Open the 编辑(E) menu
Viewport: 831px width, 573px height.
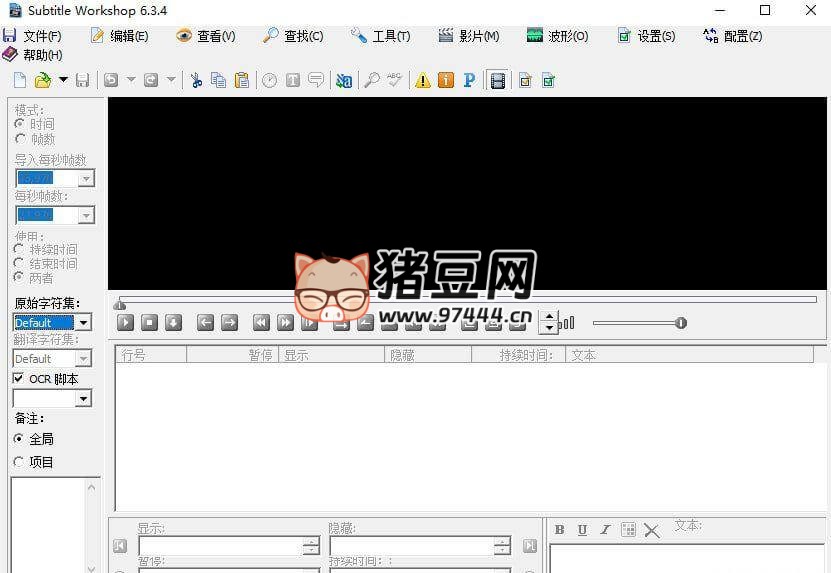(120, 36)
